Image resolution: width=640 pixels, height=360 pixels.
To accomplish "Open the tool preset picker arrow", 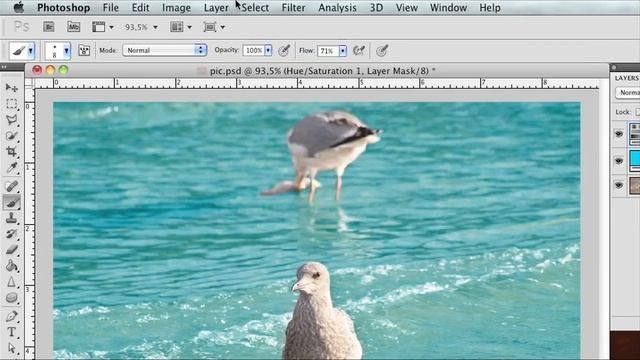I will tap(31, 51).
